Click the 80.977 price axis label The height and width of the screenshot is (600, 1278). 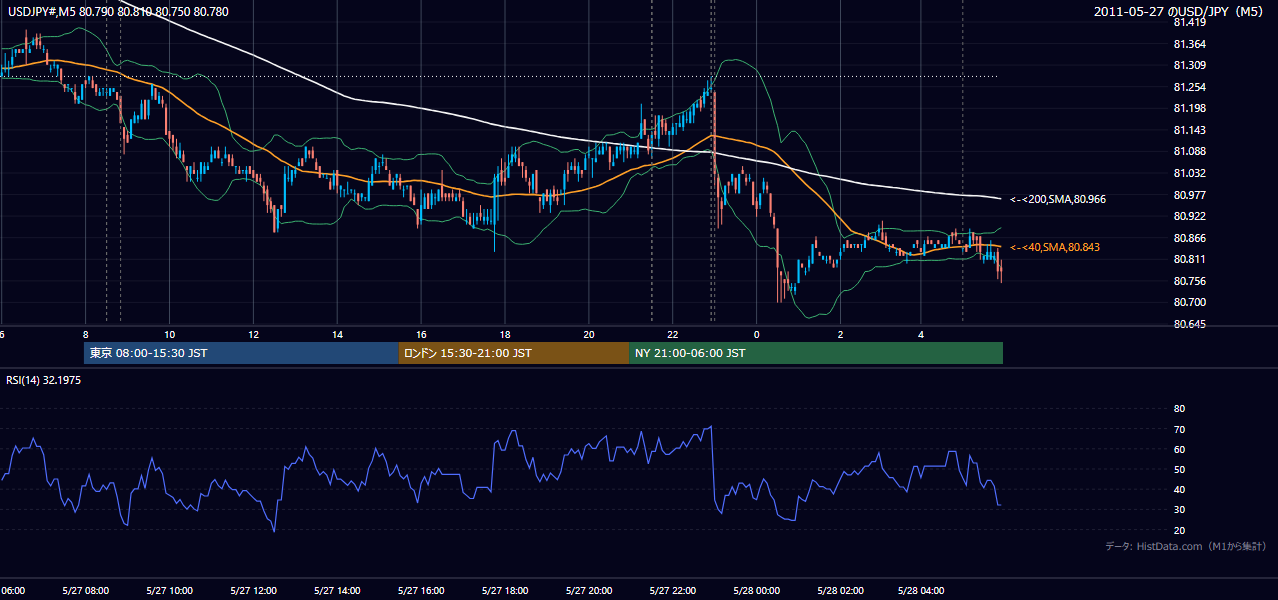pos(1190,195)
